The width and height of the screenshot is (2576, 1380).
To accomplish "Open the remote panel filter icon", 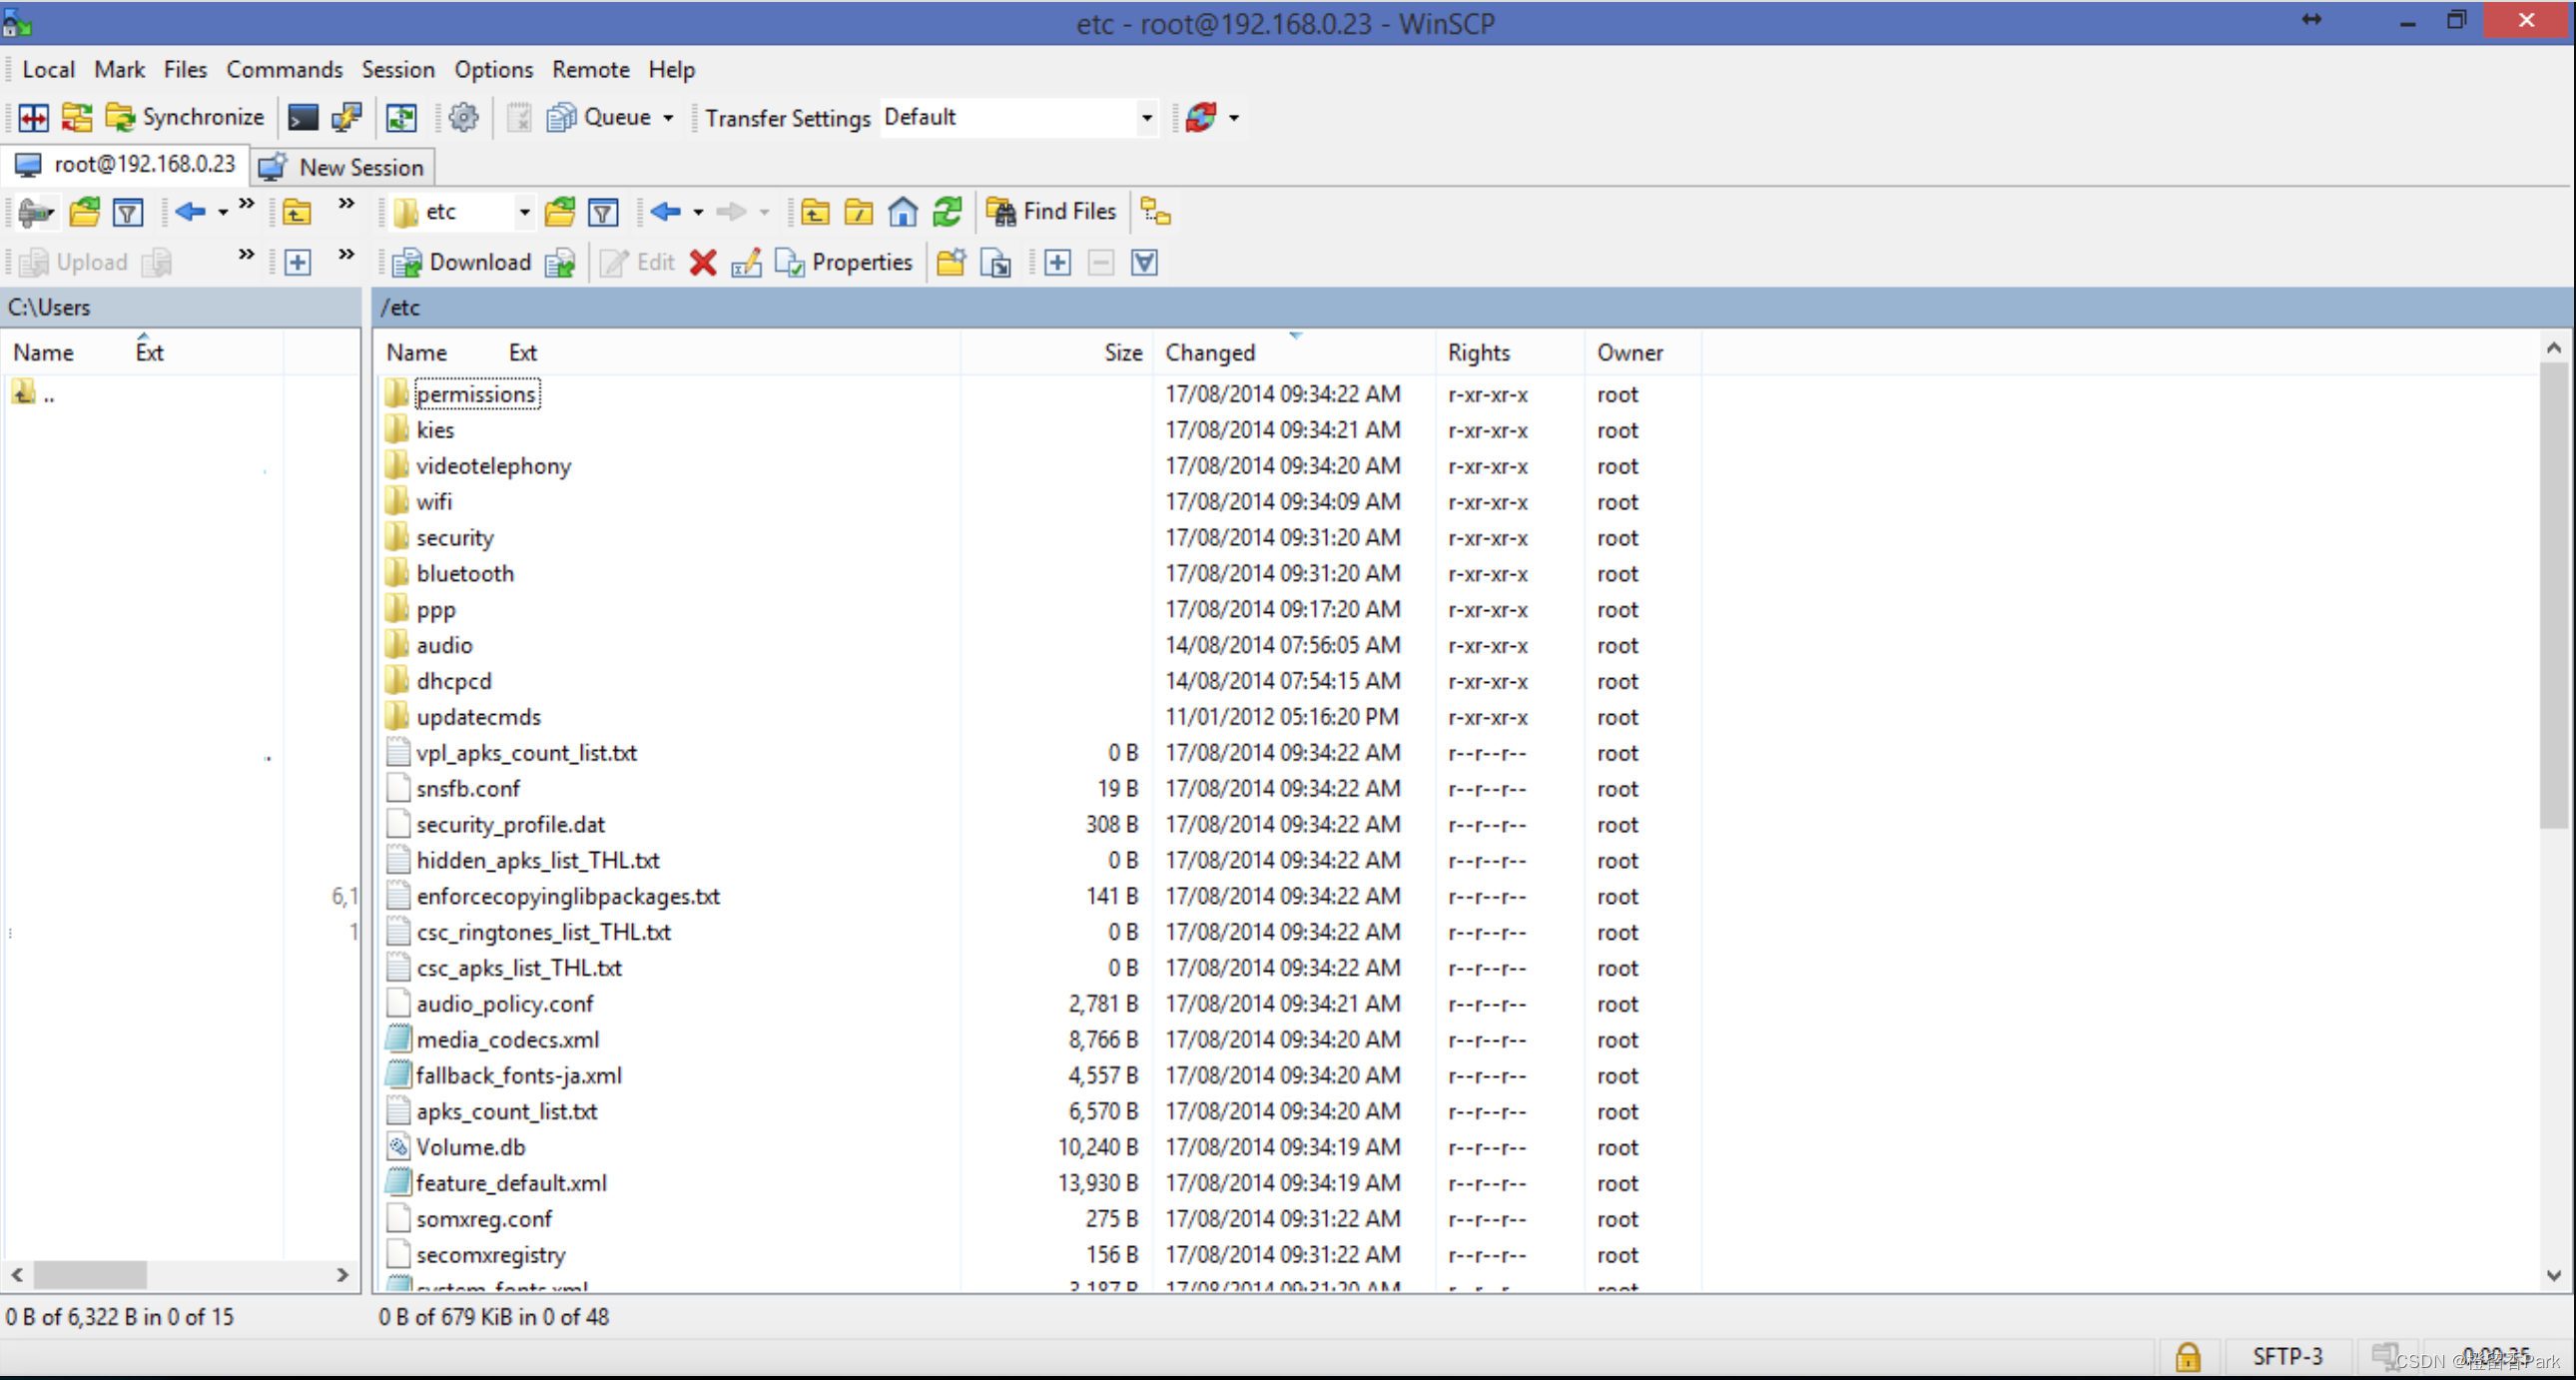I will point(603,212).
